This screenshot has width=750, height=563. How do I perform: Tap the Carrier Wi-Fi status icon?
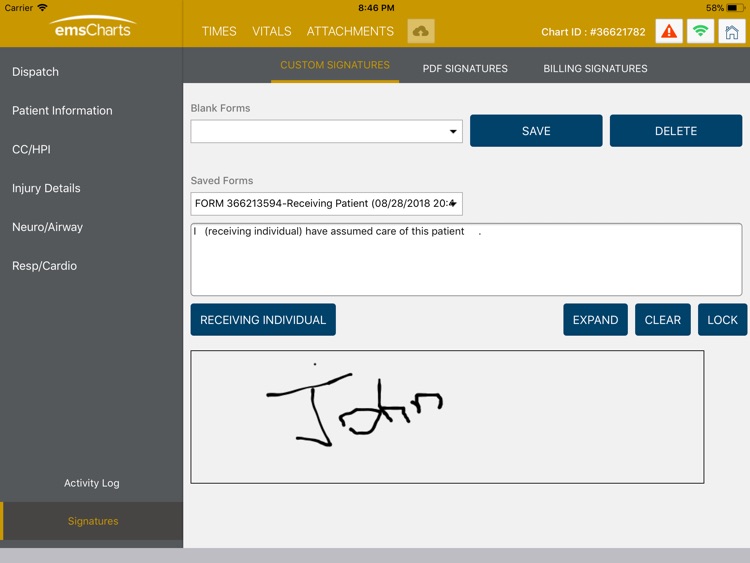click(43, 8)
